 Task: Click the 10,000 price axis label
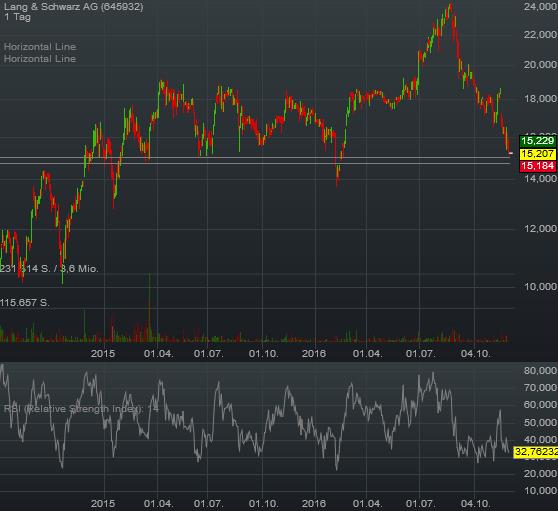pyautogui.click(x=540, y=286)
